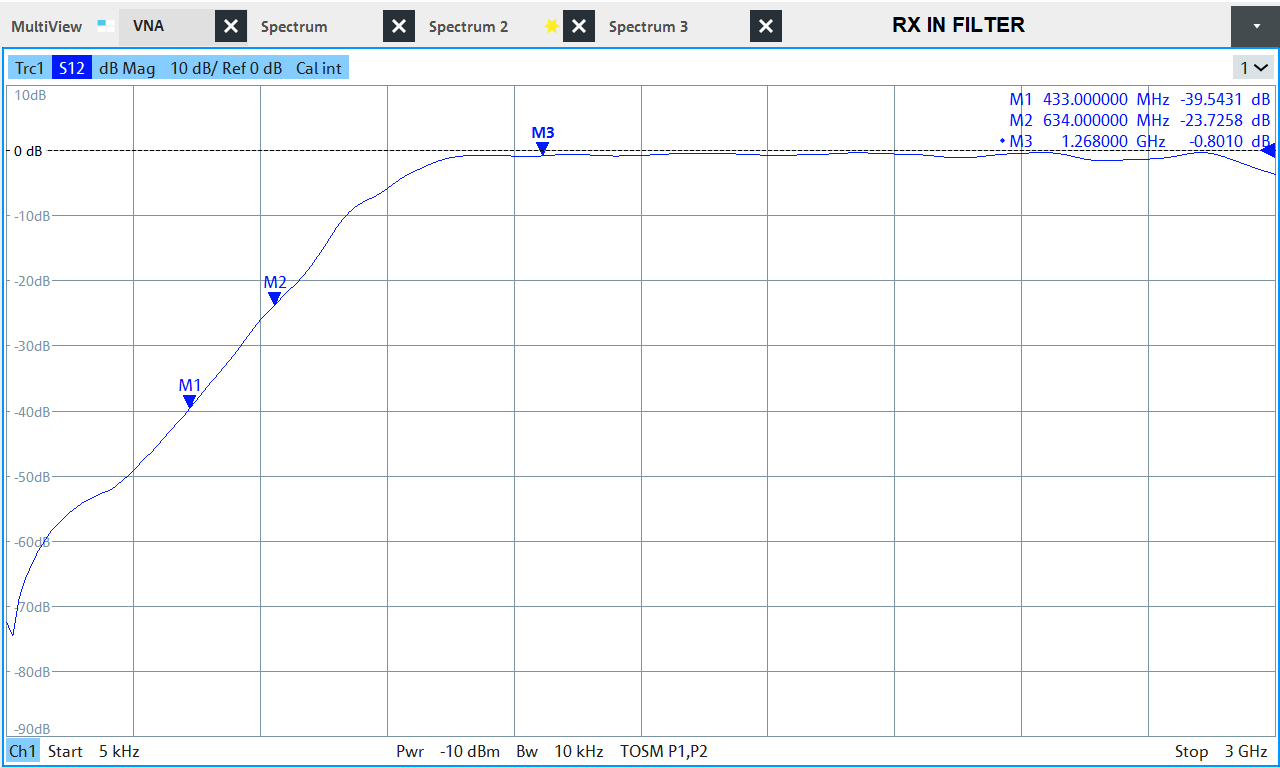Switch to the MultiView tab

[47, 27]
